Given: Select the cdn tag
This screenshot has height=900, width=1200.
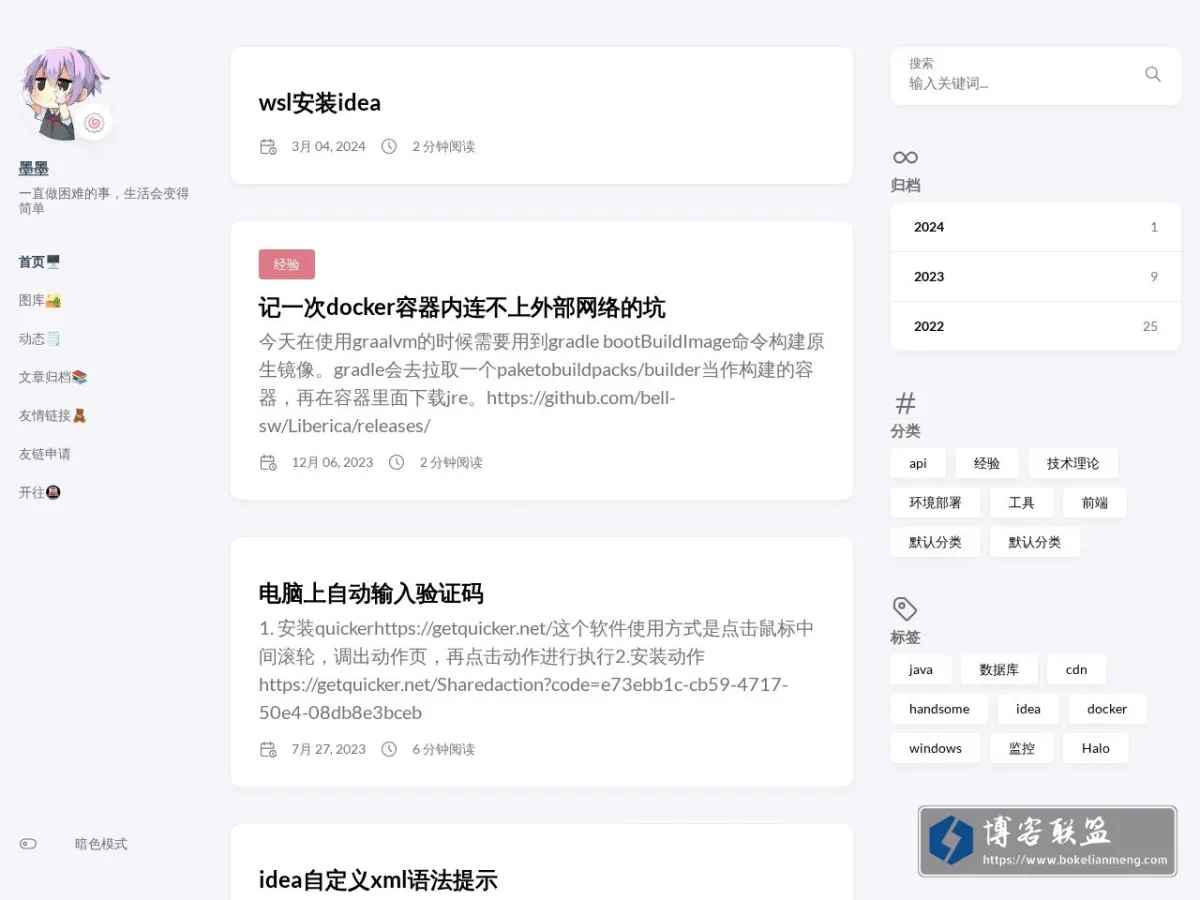Looking at the screenshot, I should click(1076, 670).
